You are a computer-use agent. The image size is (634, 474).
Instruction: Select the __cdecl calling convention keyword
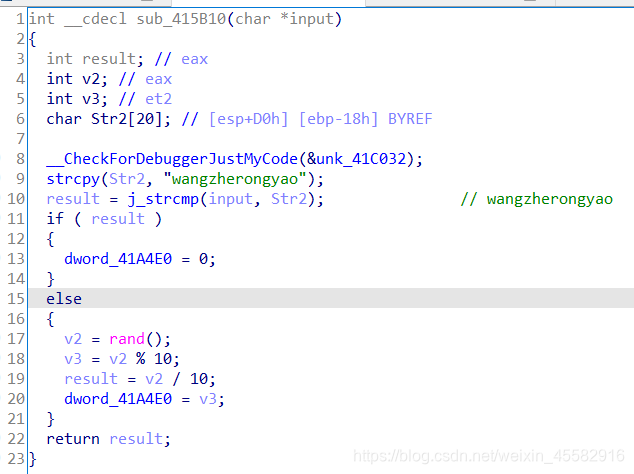tap(95, 19)
